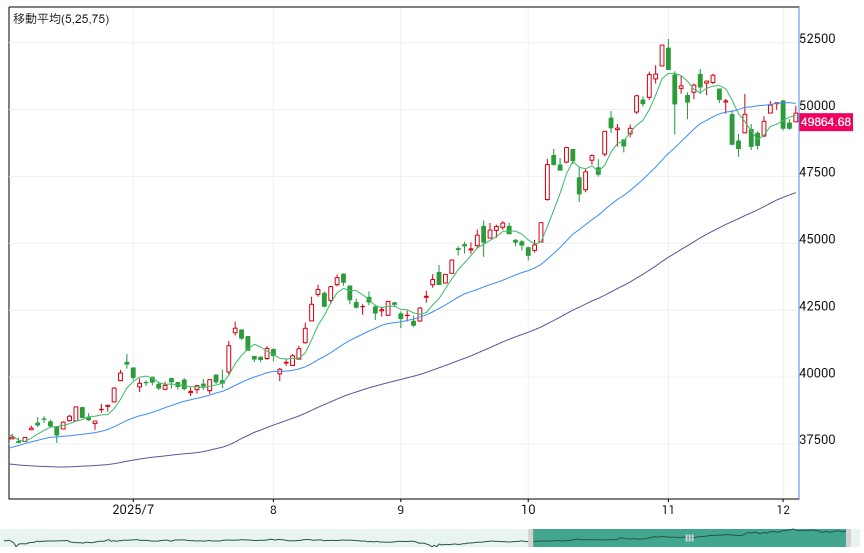Click the 2025/7 date label on the axis
The image size is (864, 553).
tap(133, 509)
